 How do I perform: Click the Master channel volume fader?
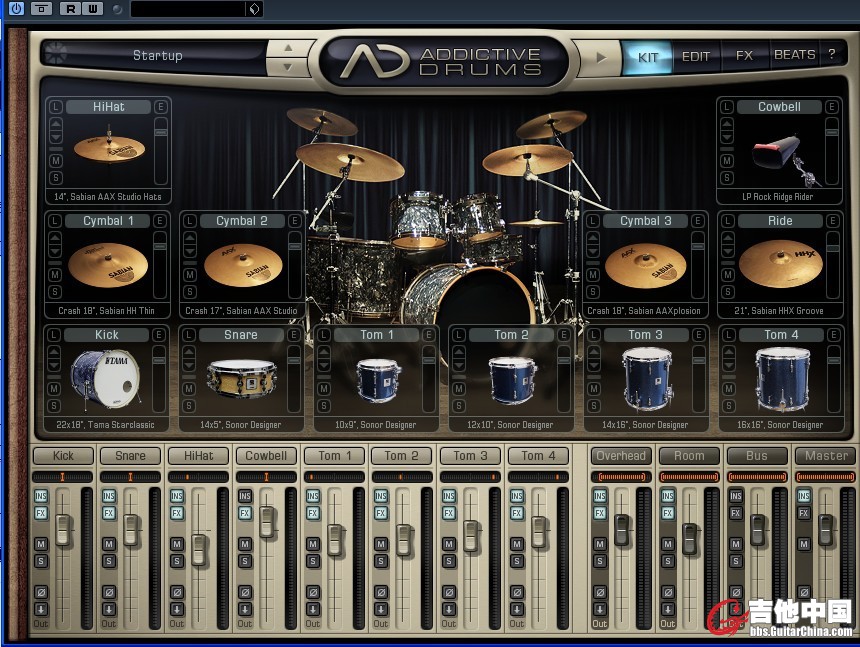coord(826,529)
